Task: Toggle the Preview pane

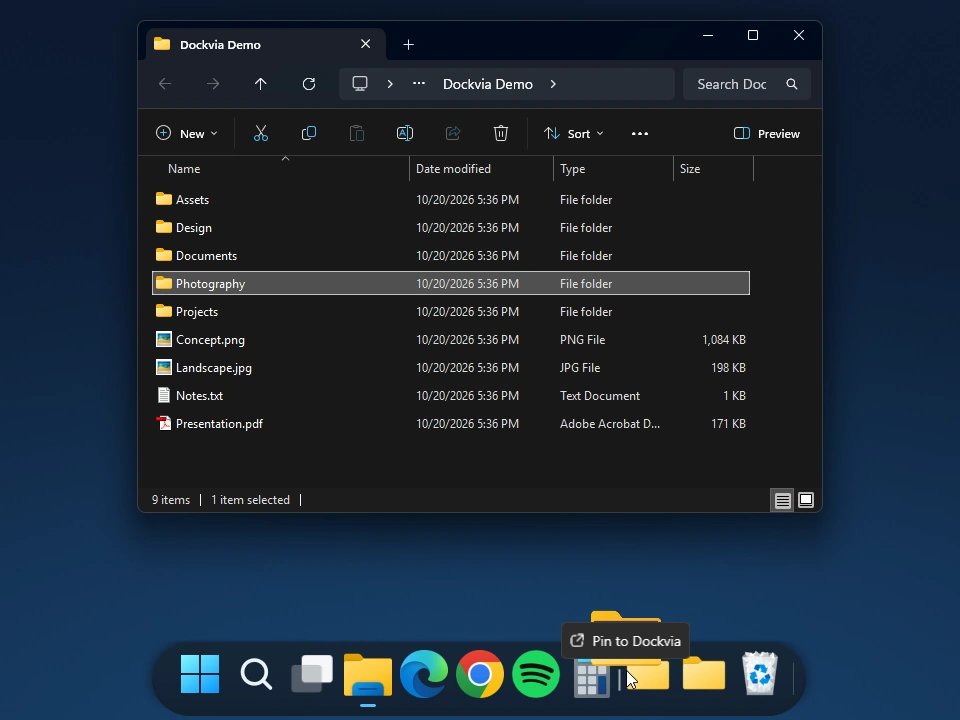Action: (767, 133)
